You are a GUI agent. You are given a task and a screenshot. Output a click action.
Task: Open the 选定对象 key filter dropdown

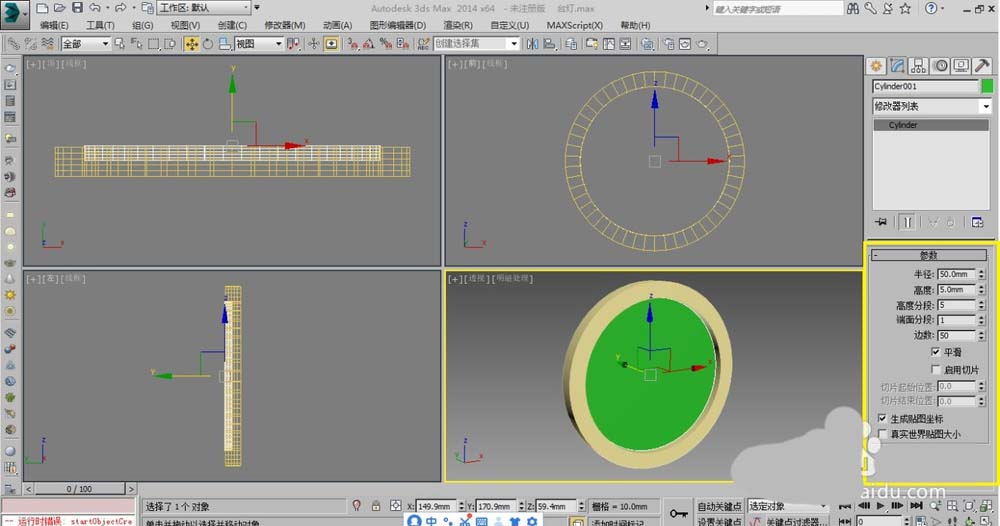788,506
